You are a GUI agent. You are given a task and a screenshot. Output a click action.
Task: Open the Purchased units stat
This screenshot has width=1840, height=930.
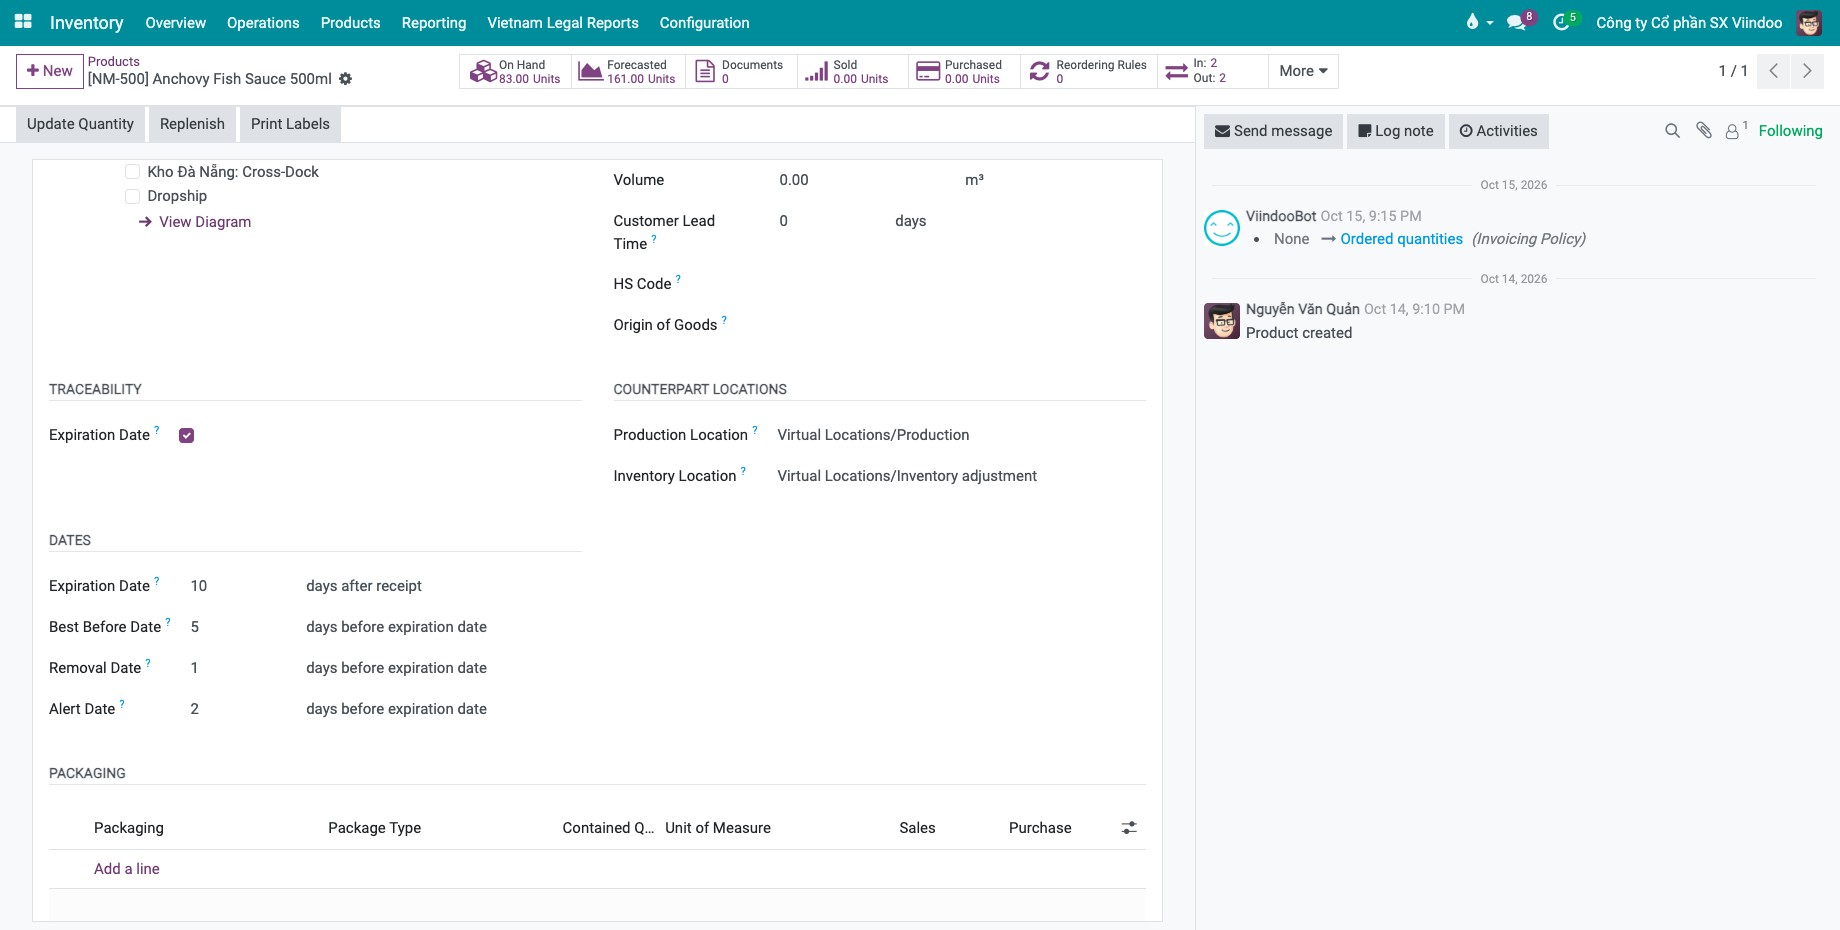[x=965, y=71]
